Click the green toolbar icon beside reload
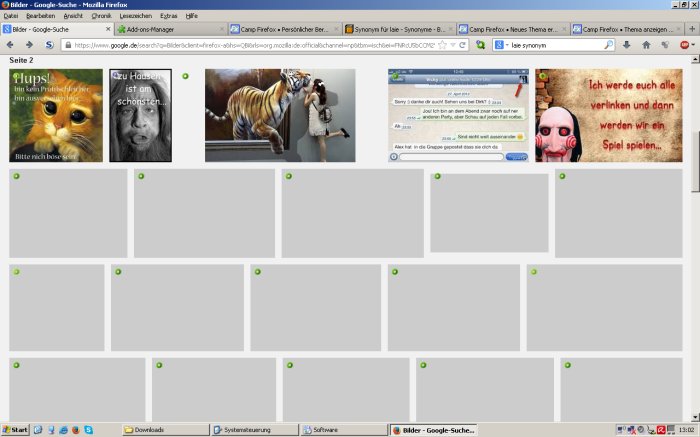This screenshot has height=437, width=700. pyautogui.click(x=481, y=45)
